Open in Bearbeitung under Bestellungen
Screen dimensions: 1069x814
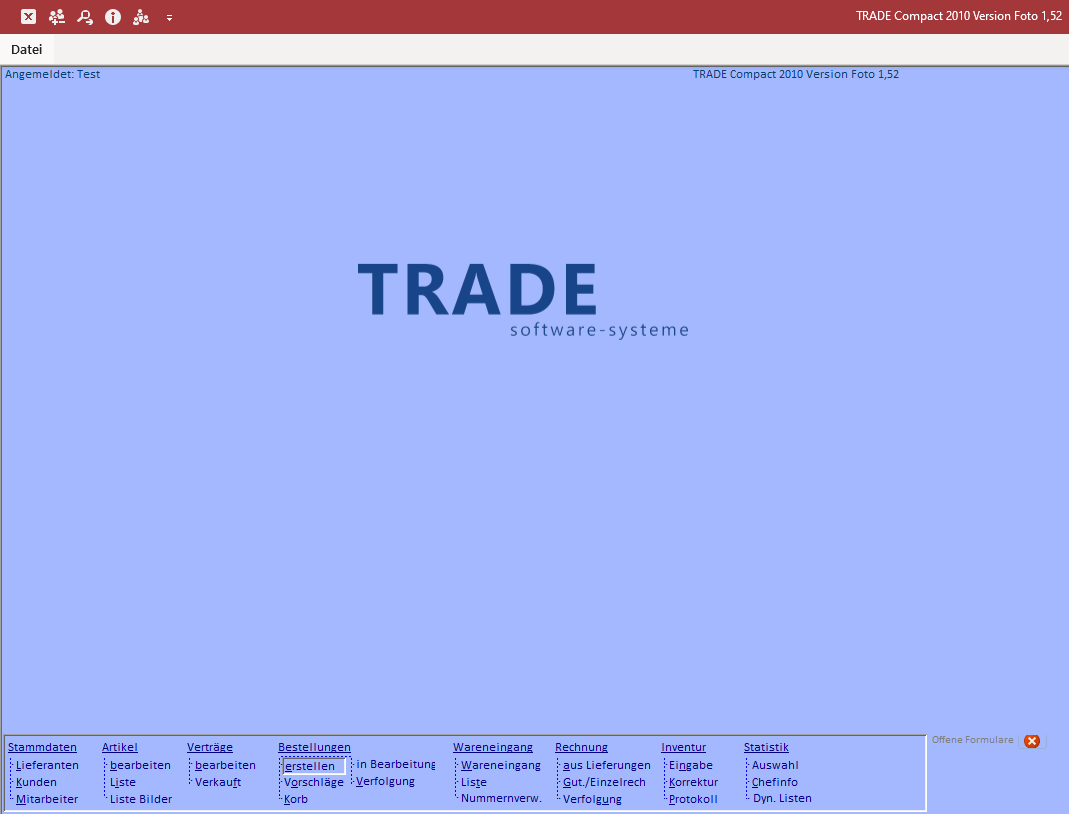click(x=395, y=764)
